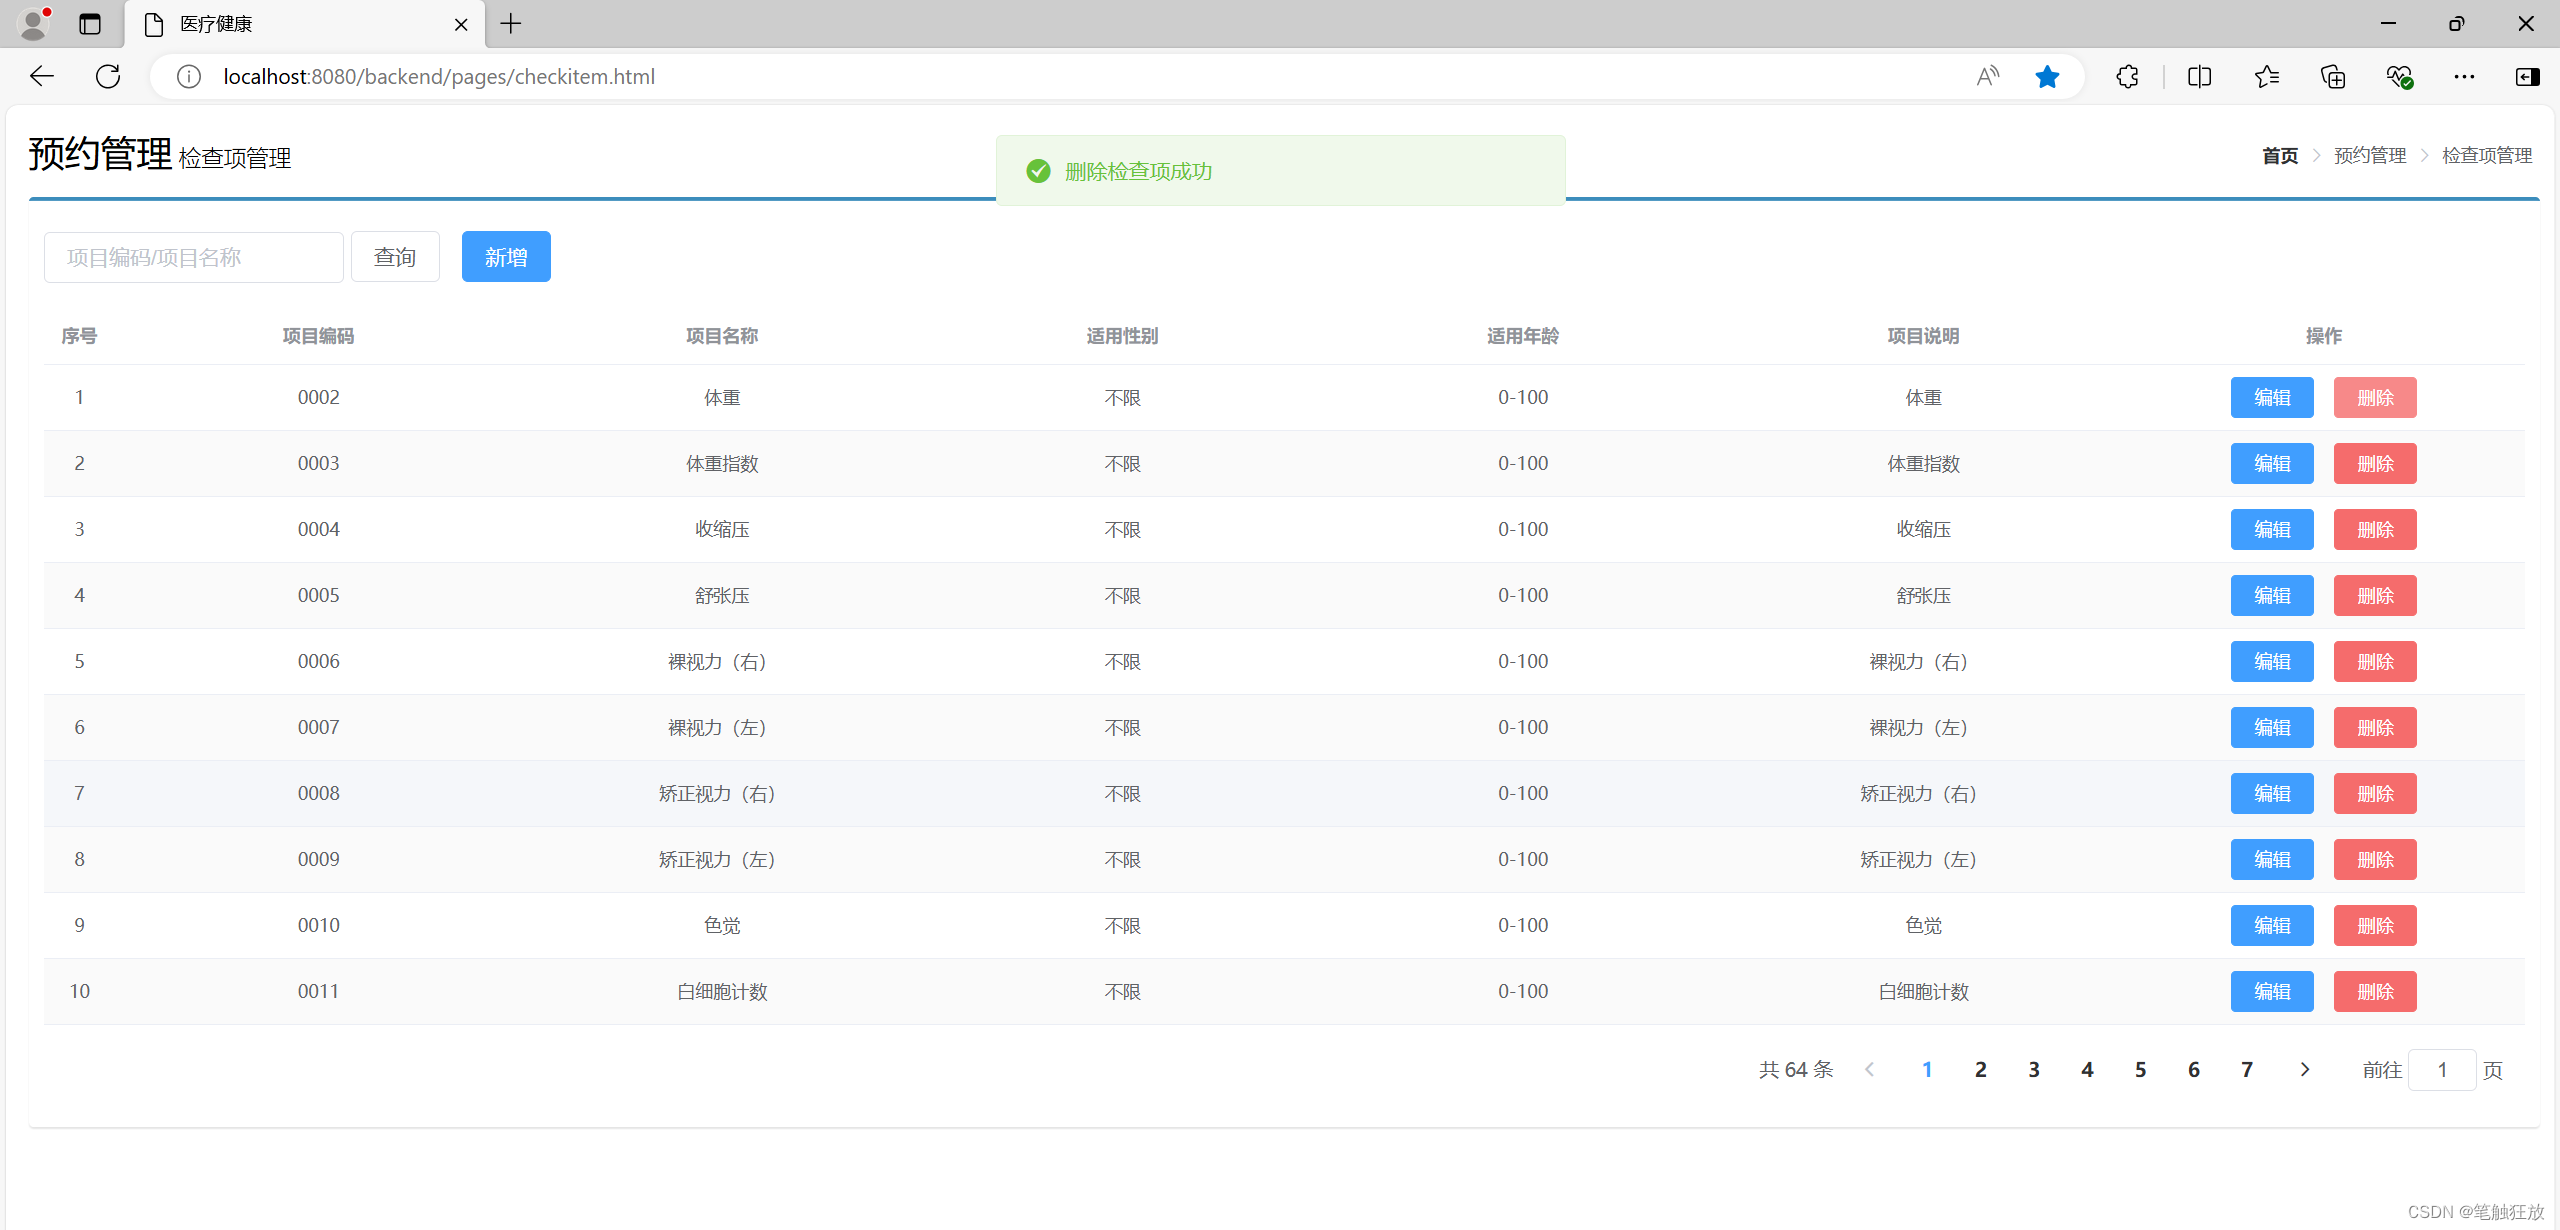The height and width of the screenshot is (1230, 2560).
Task: Edit the 色觉 row
Action: coord(2272,925)
